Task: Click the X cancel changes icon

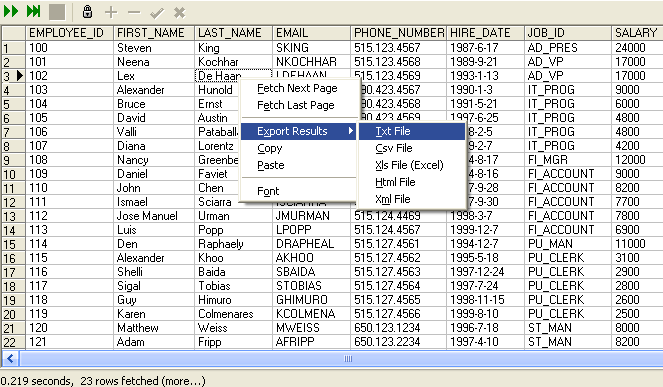Action: point(180,13)
